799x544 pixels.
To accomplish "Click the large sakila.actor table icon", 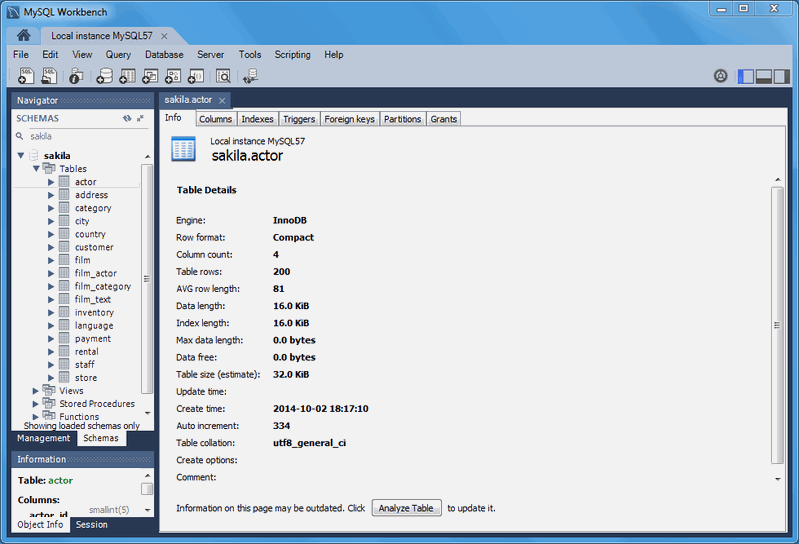I will pos(183,149).
